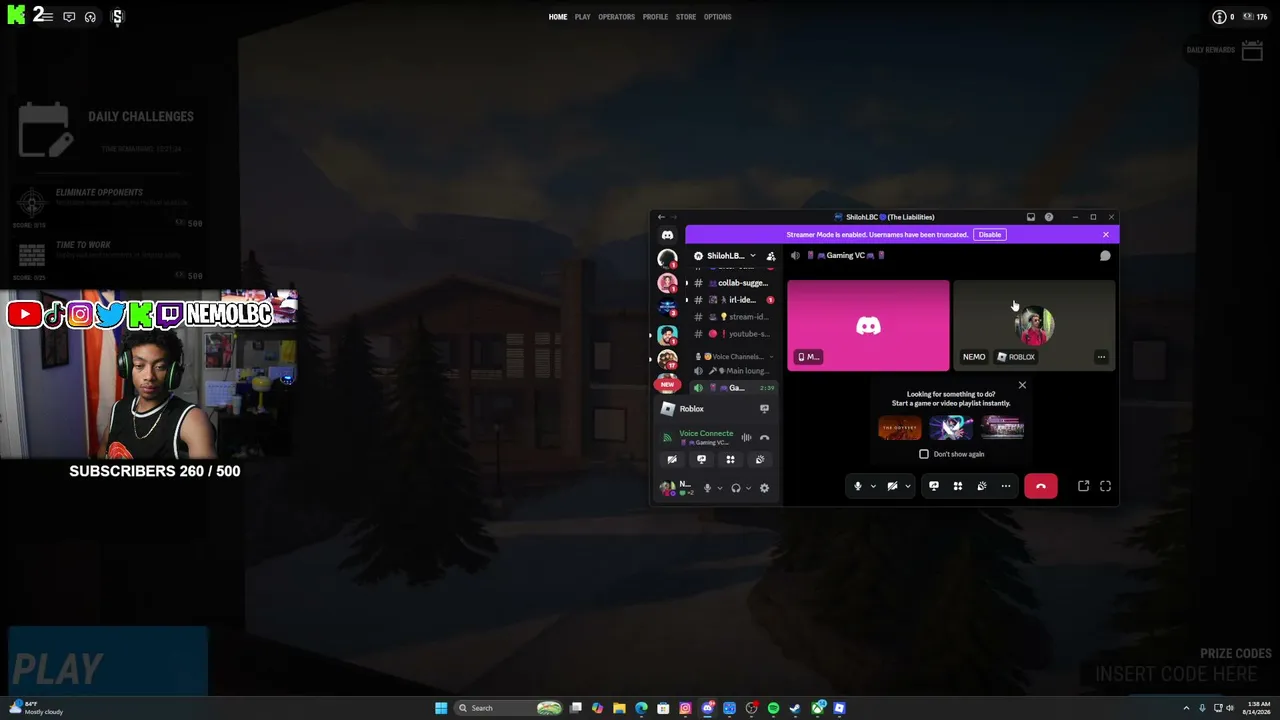Toggle noise suppression waveform icon
Viewport: 1280px width, 720px height.
pos(746,438)
